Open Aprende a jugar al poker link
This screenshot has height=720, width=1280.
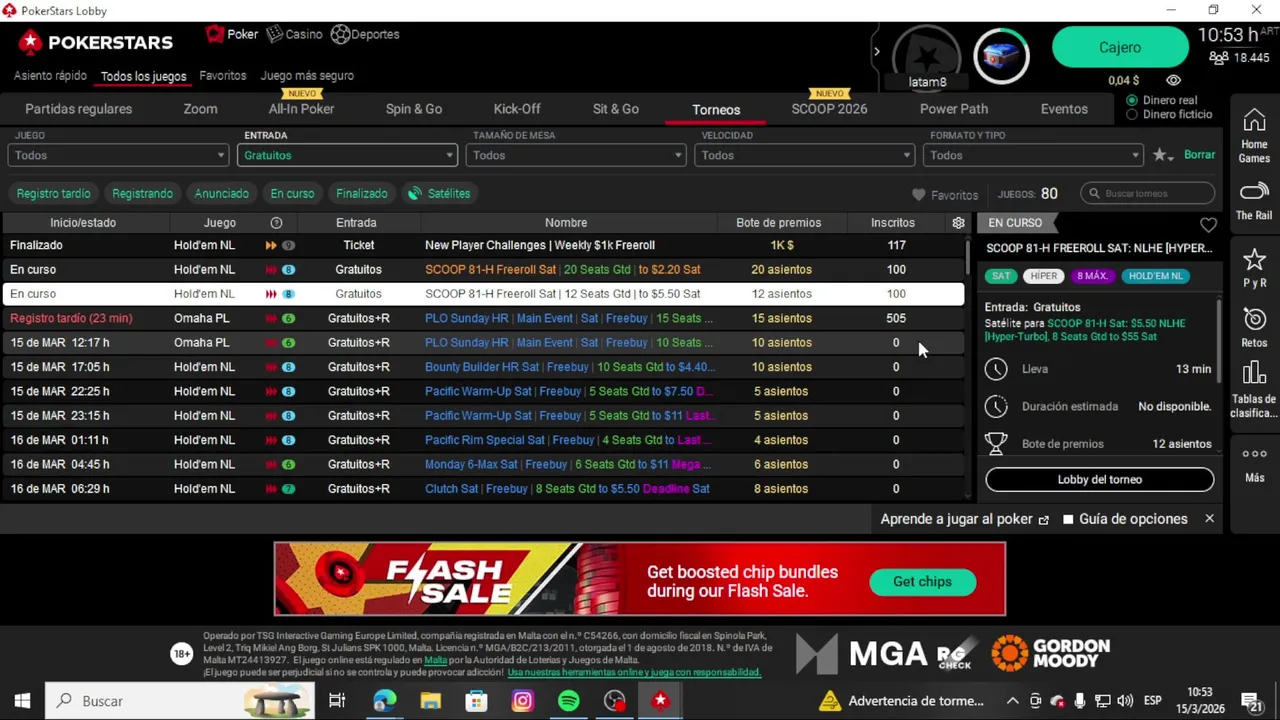964,519
